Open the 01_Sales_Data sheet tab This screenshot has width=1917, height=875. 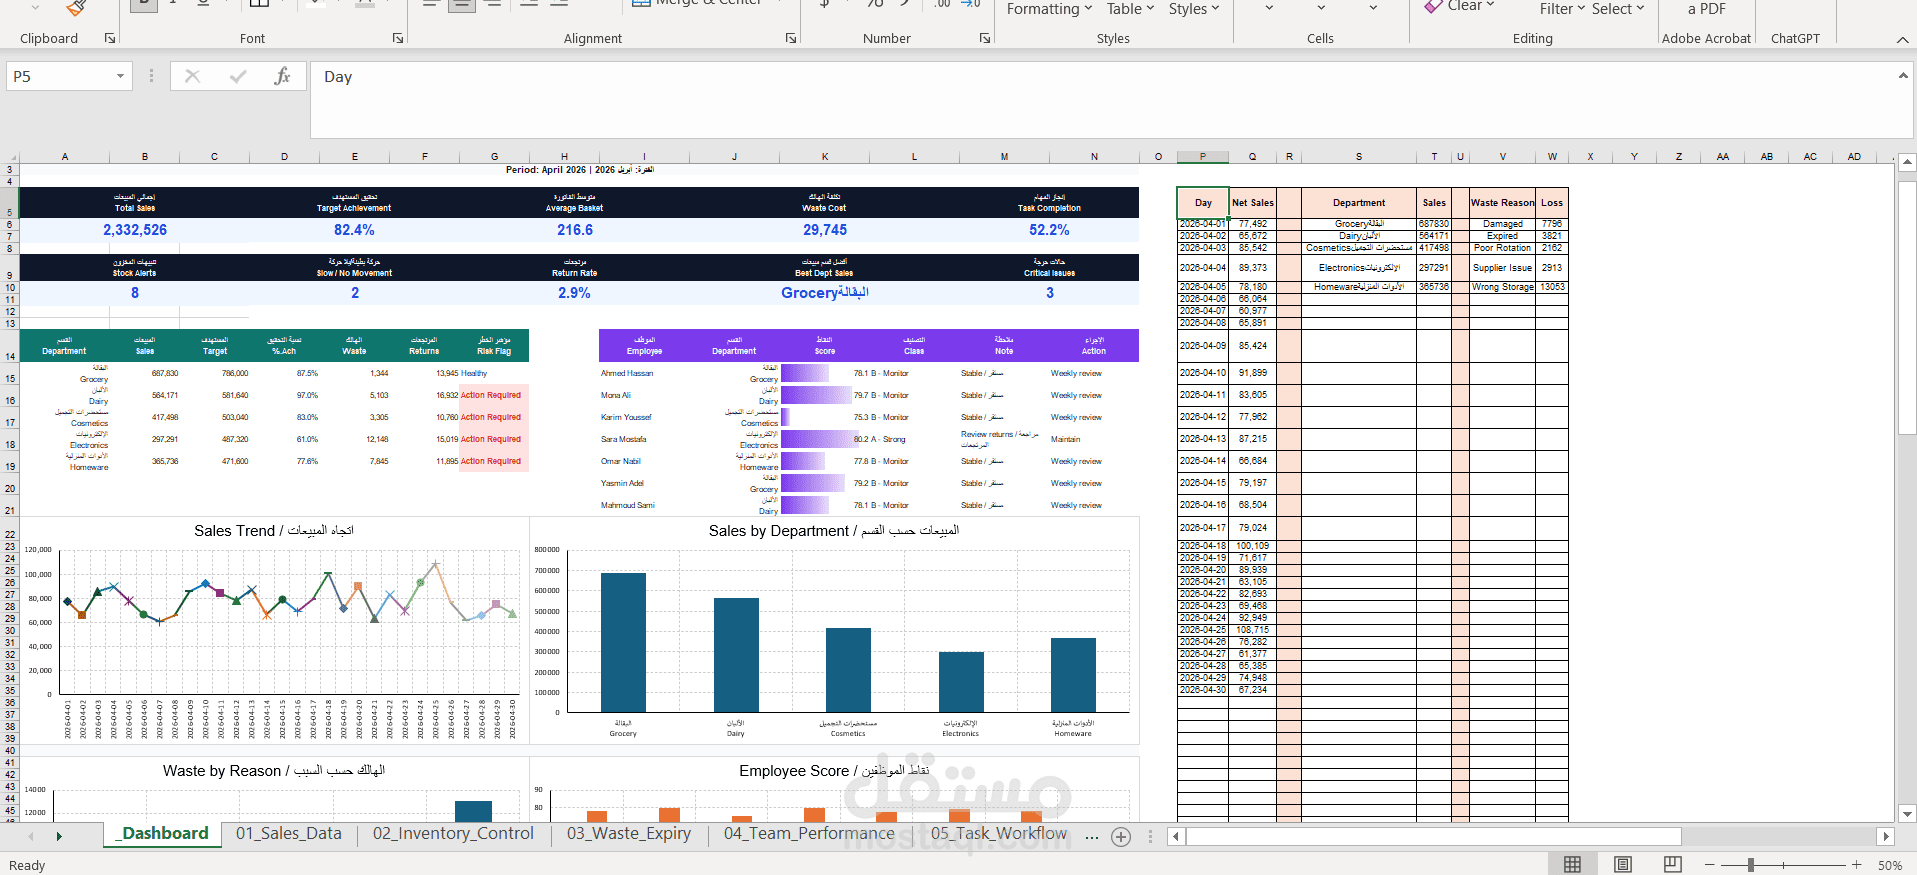pos(288,833)
